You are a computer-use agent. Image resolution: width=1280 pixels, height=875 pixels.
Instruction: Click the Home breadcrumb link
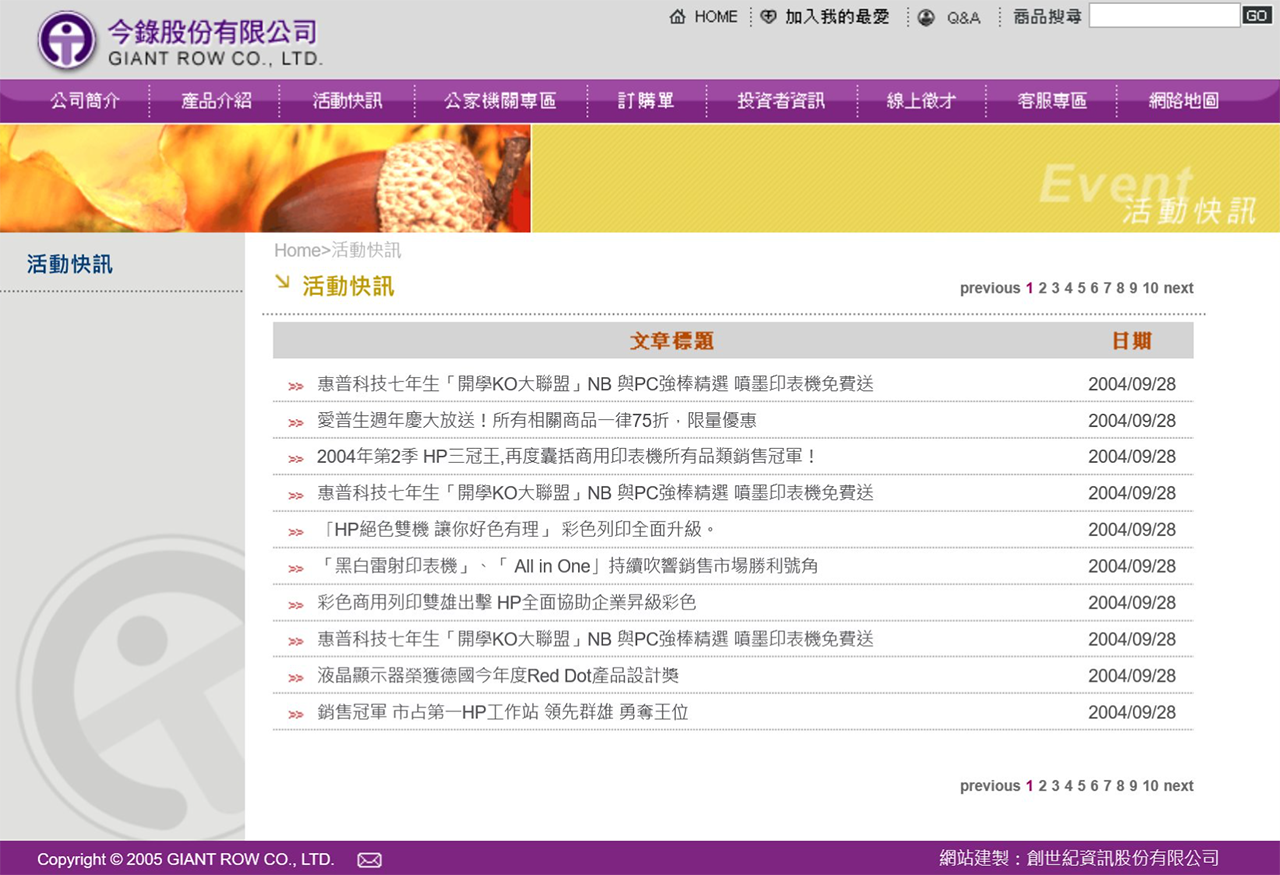click(x=297, y=250)
